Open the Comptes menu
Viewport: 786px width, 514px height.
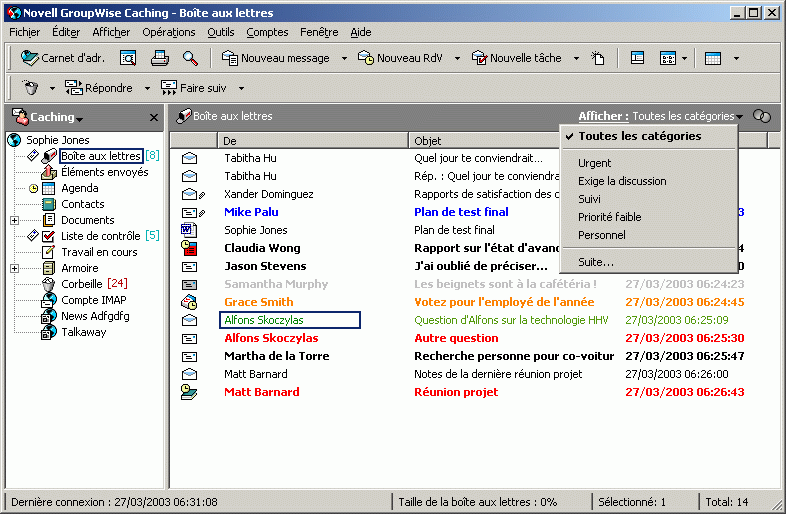coord(267,32)
